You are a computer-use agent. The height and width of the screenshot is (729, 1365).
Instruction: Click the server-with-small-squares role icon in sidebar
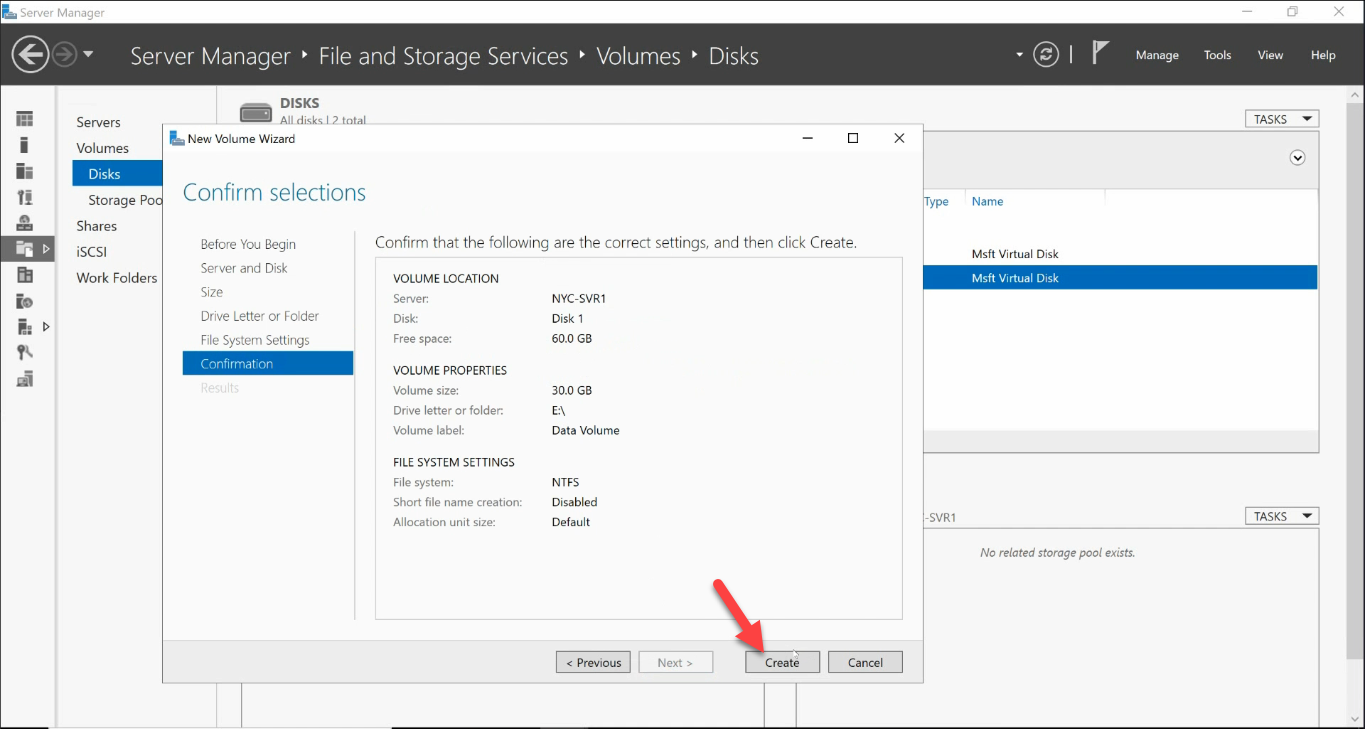[25, 327]
